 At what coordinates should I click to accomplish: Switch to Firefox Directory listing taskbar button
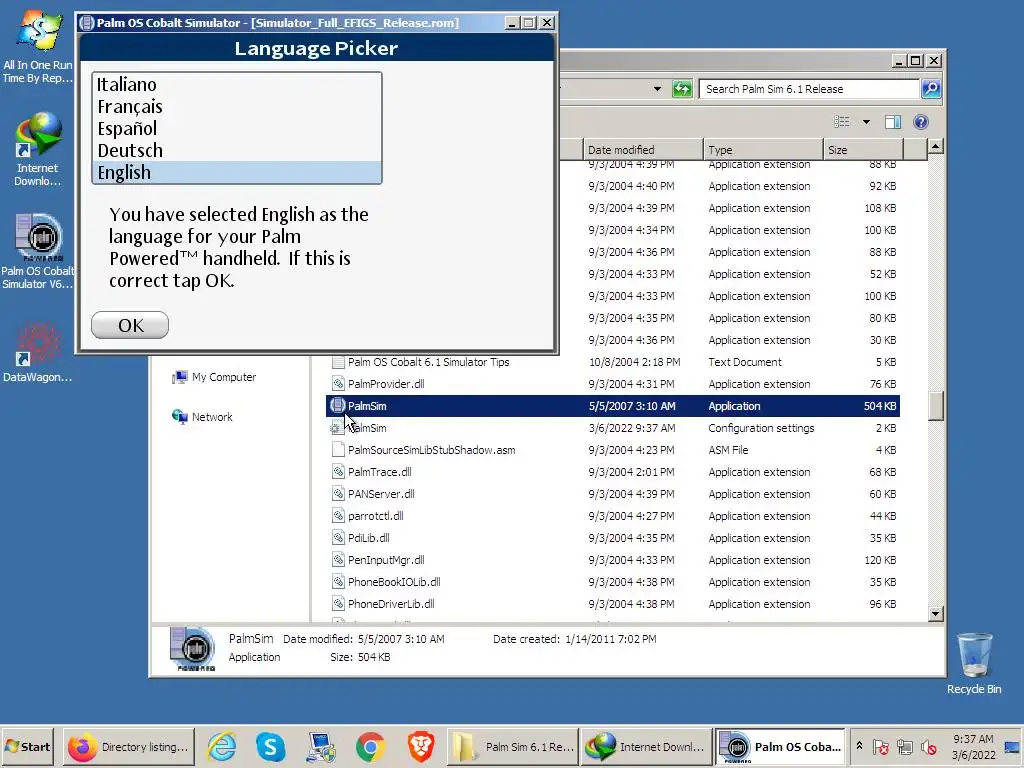click(129, 746)
